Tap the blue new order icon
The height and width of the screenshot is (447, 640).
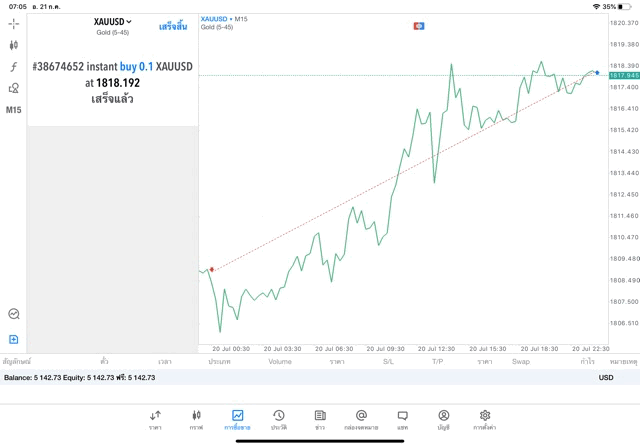pyautogui.click(x=14, y=339)
